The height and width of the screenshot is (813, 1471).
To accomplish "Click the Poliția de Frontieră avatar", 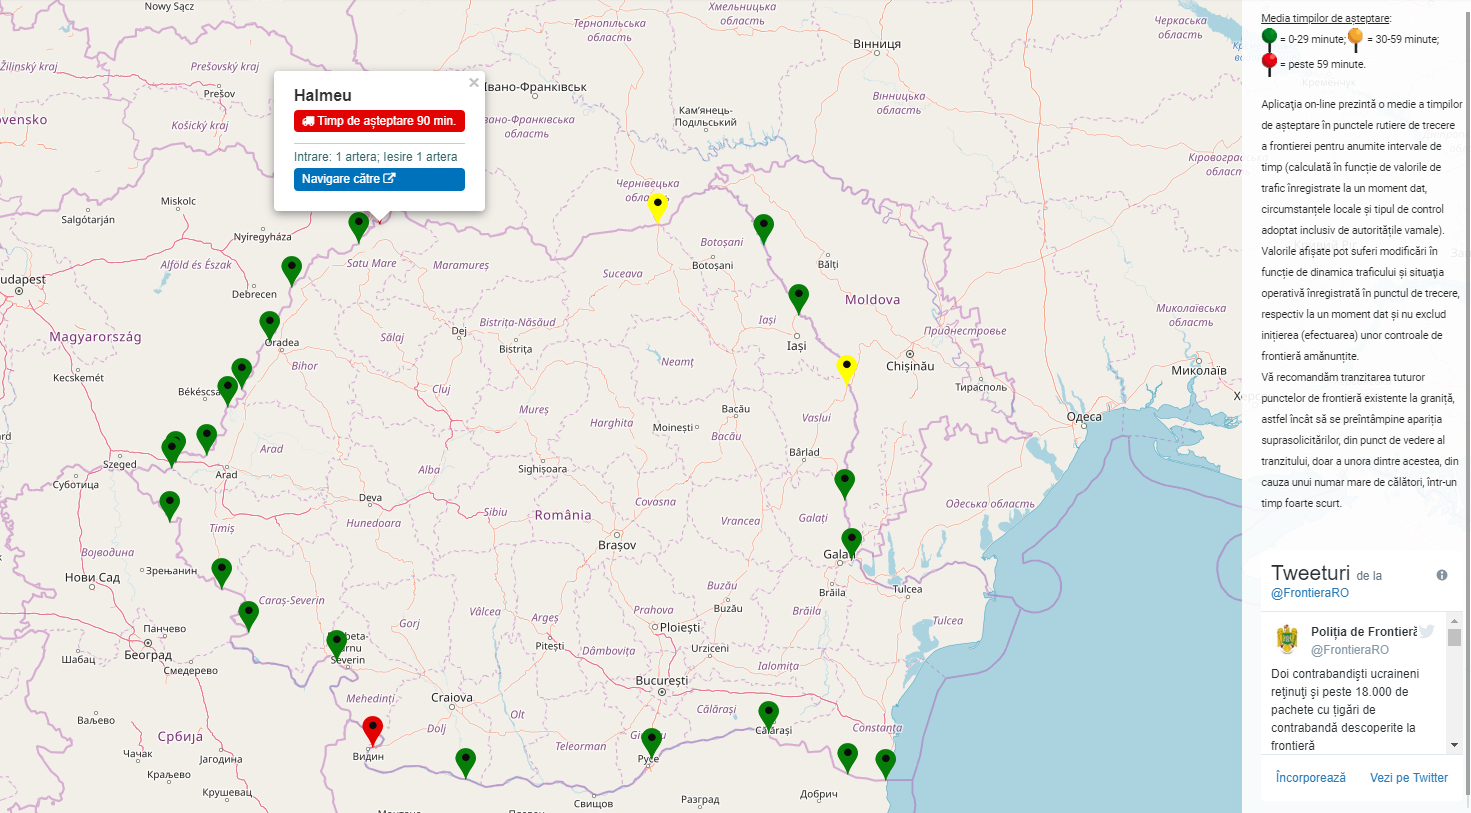I will point(1287,639).
